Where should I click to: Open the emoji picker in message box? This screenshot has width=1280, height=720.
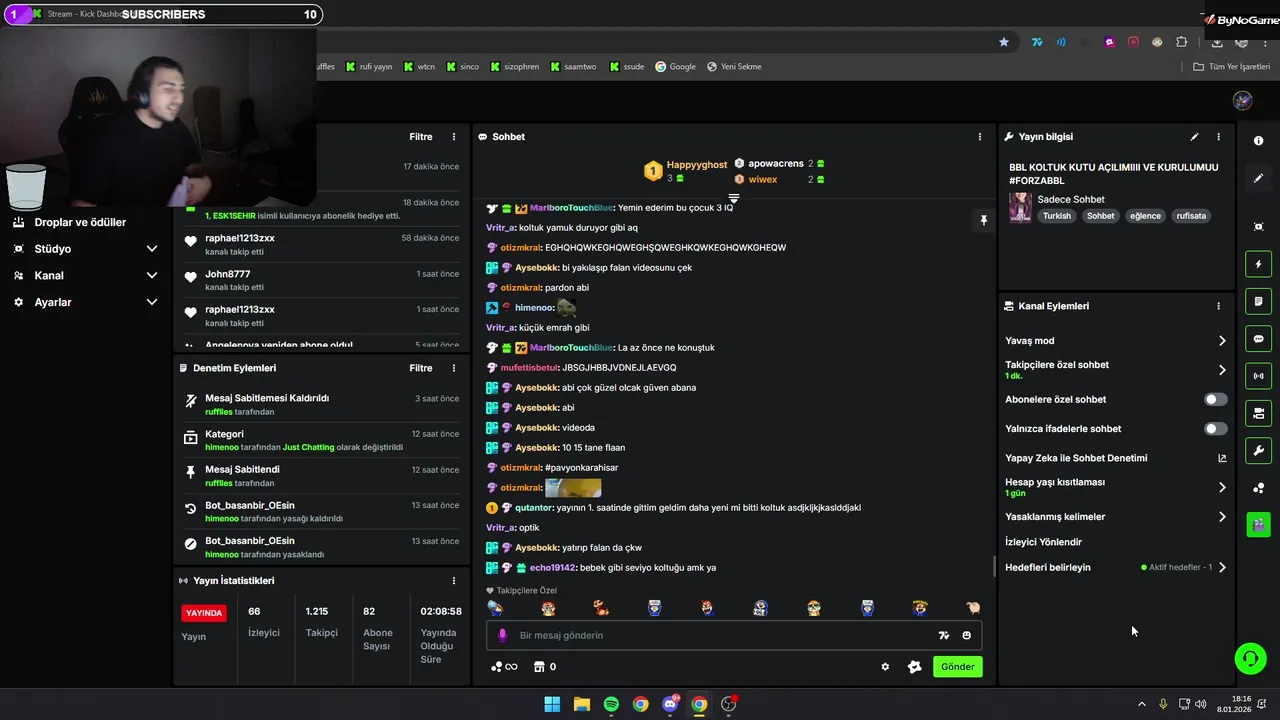(966, 635)
